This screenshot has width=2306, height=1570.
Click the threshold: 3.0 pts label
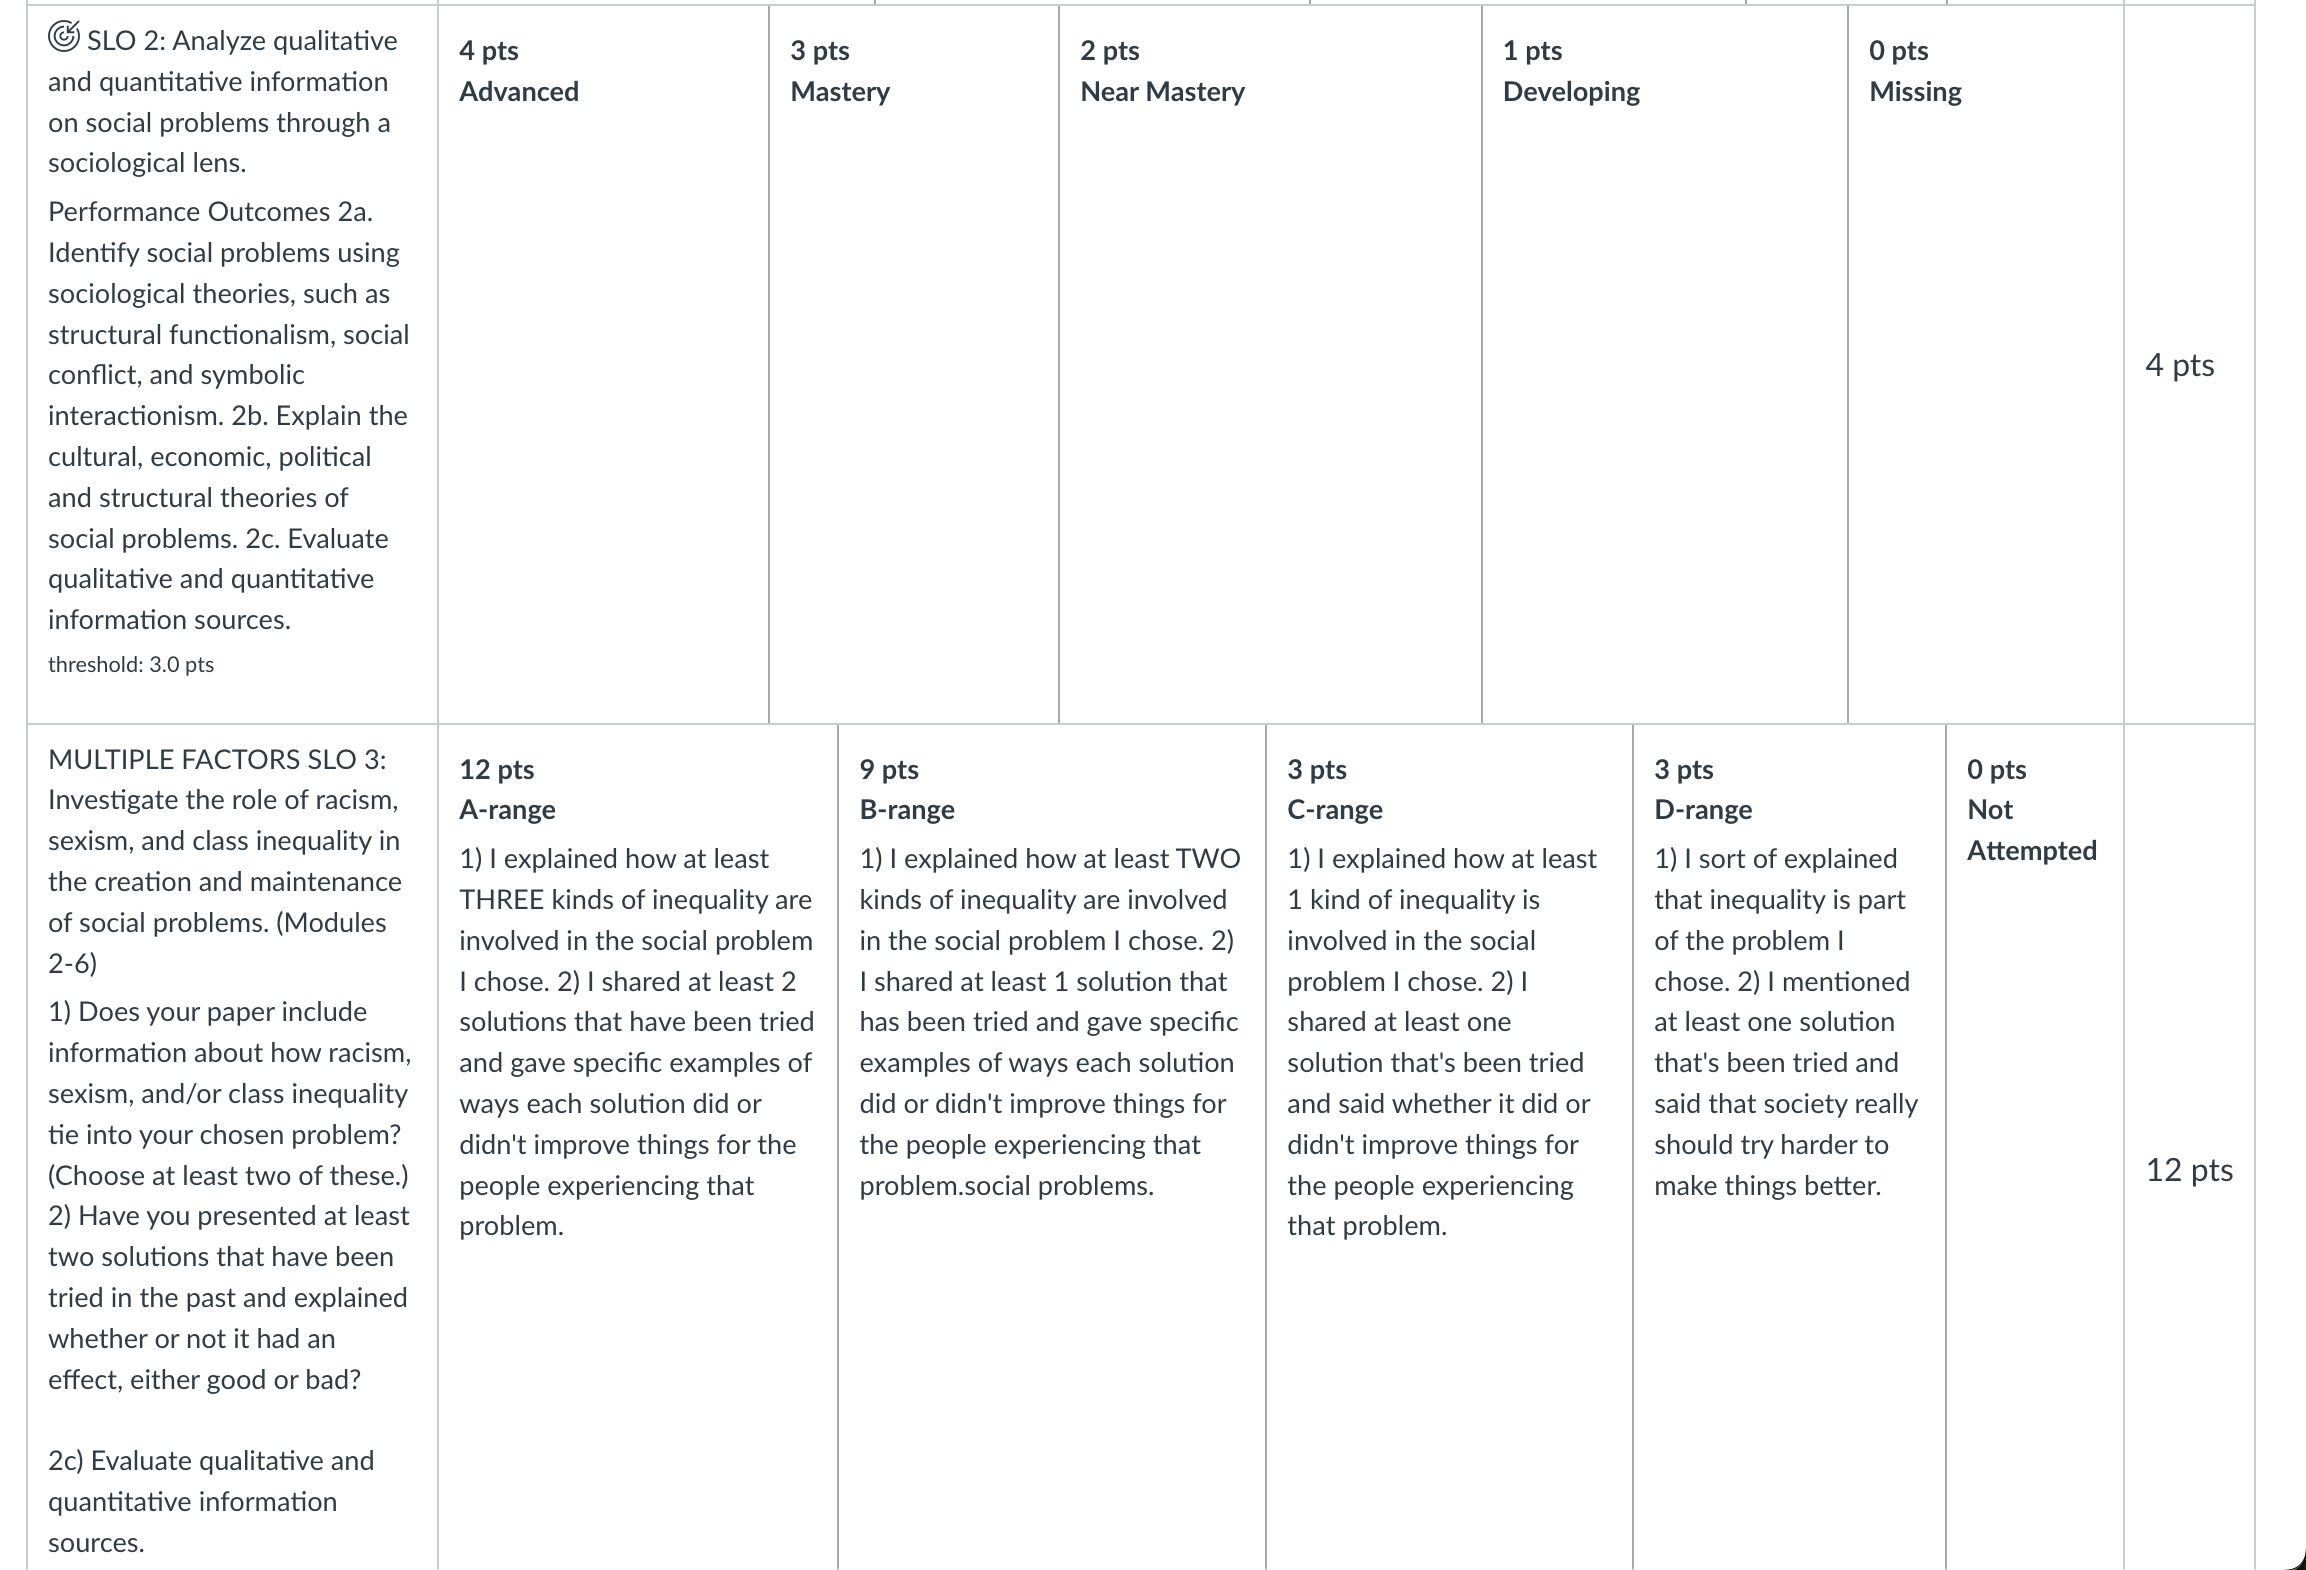tap(131, 664)
